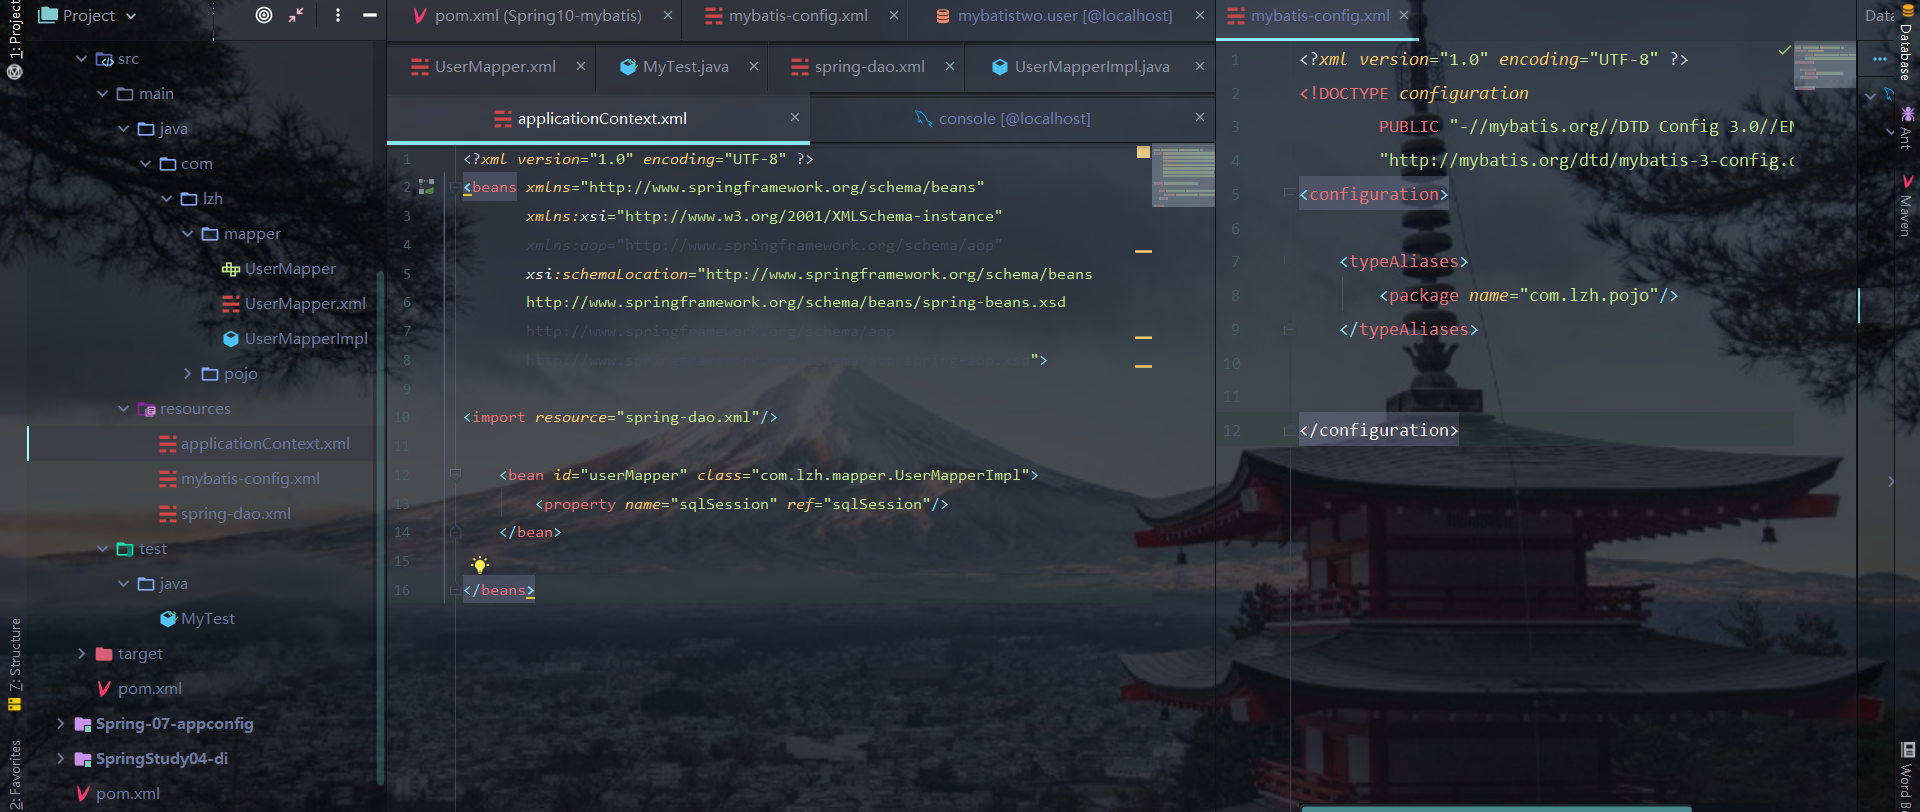
Task: Toggle the Database tool window stripe label
Action: pyautogui.click(x=1906, y=52)
